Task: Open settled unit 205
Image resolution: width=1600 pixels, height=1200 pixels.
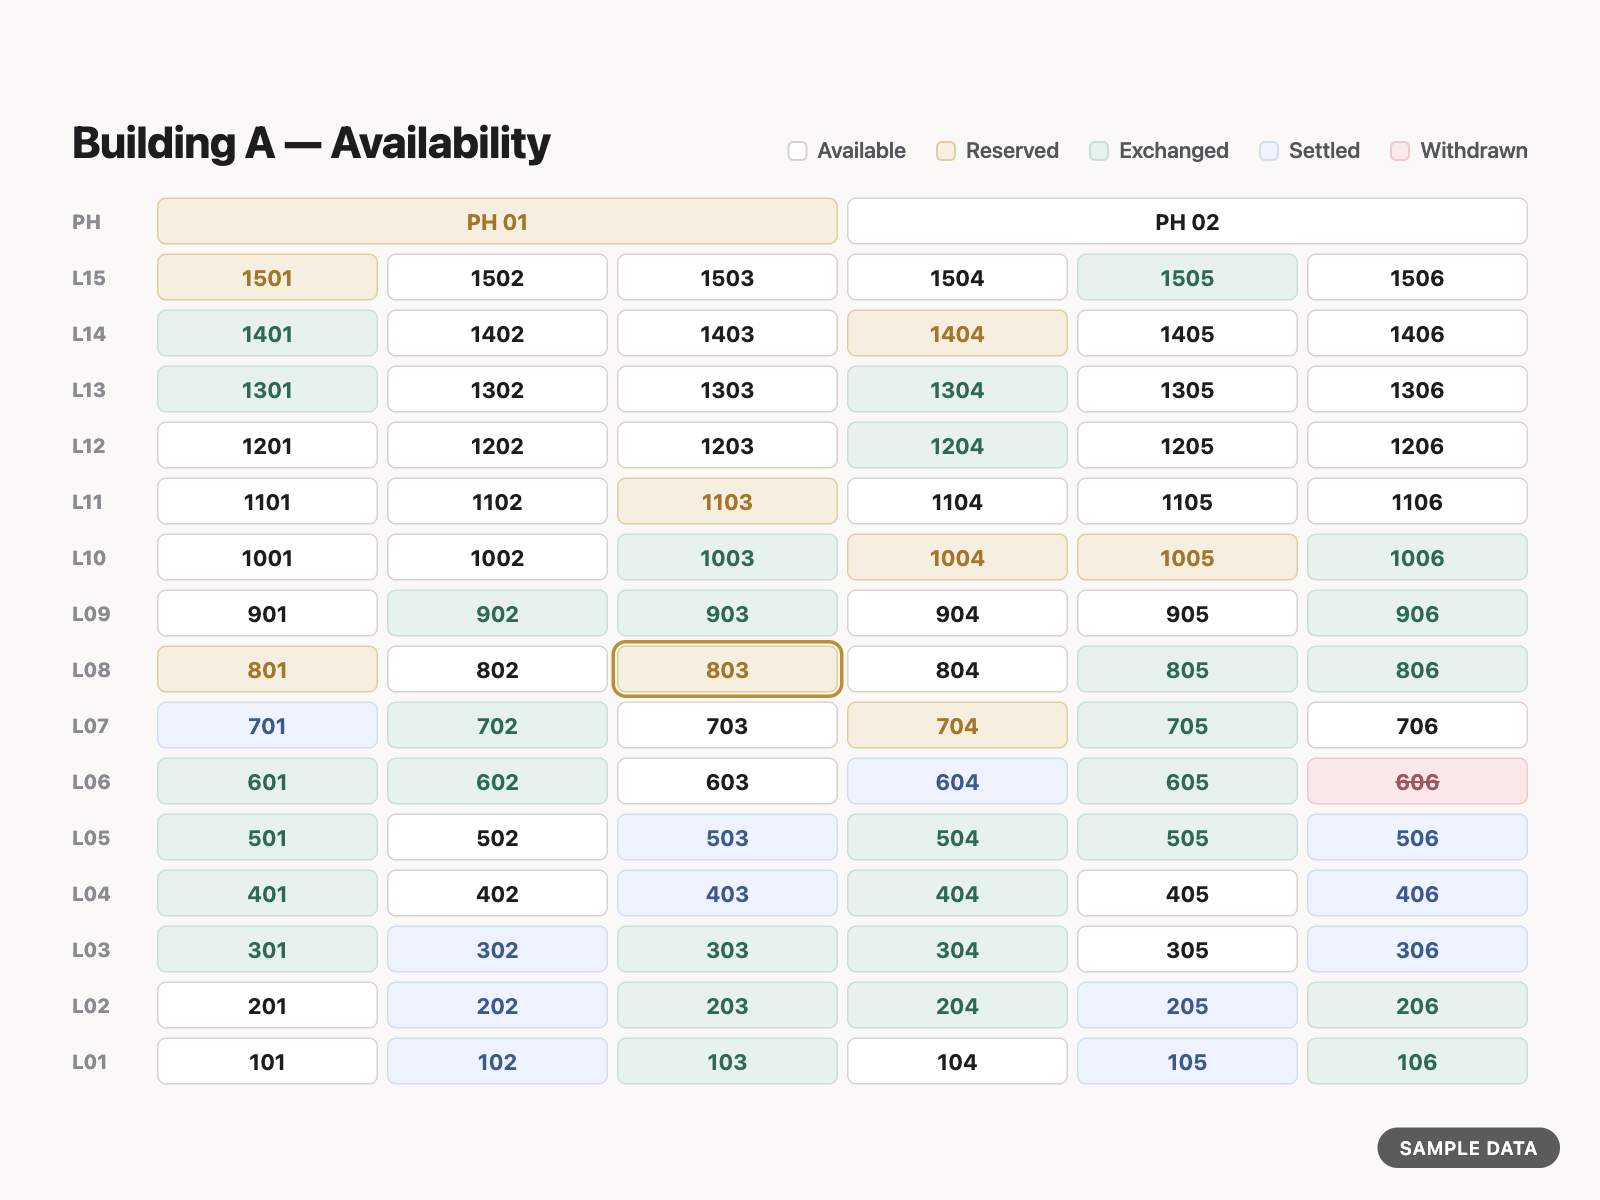Action: click(1187, 1005)
